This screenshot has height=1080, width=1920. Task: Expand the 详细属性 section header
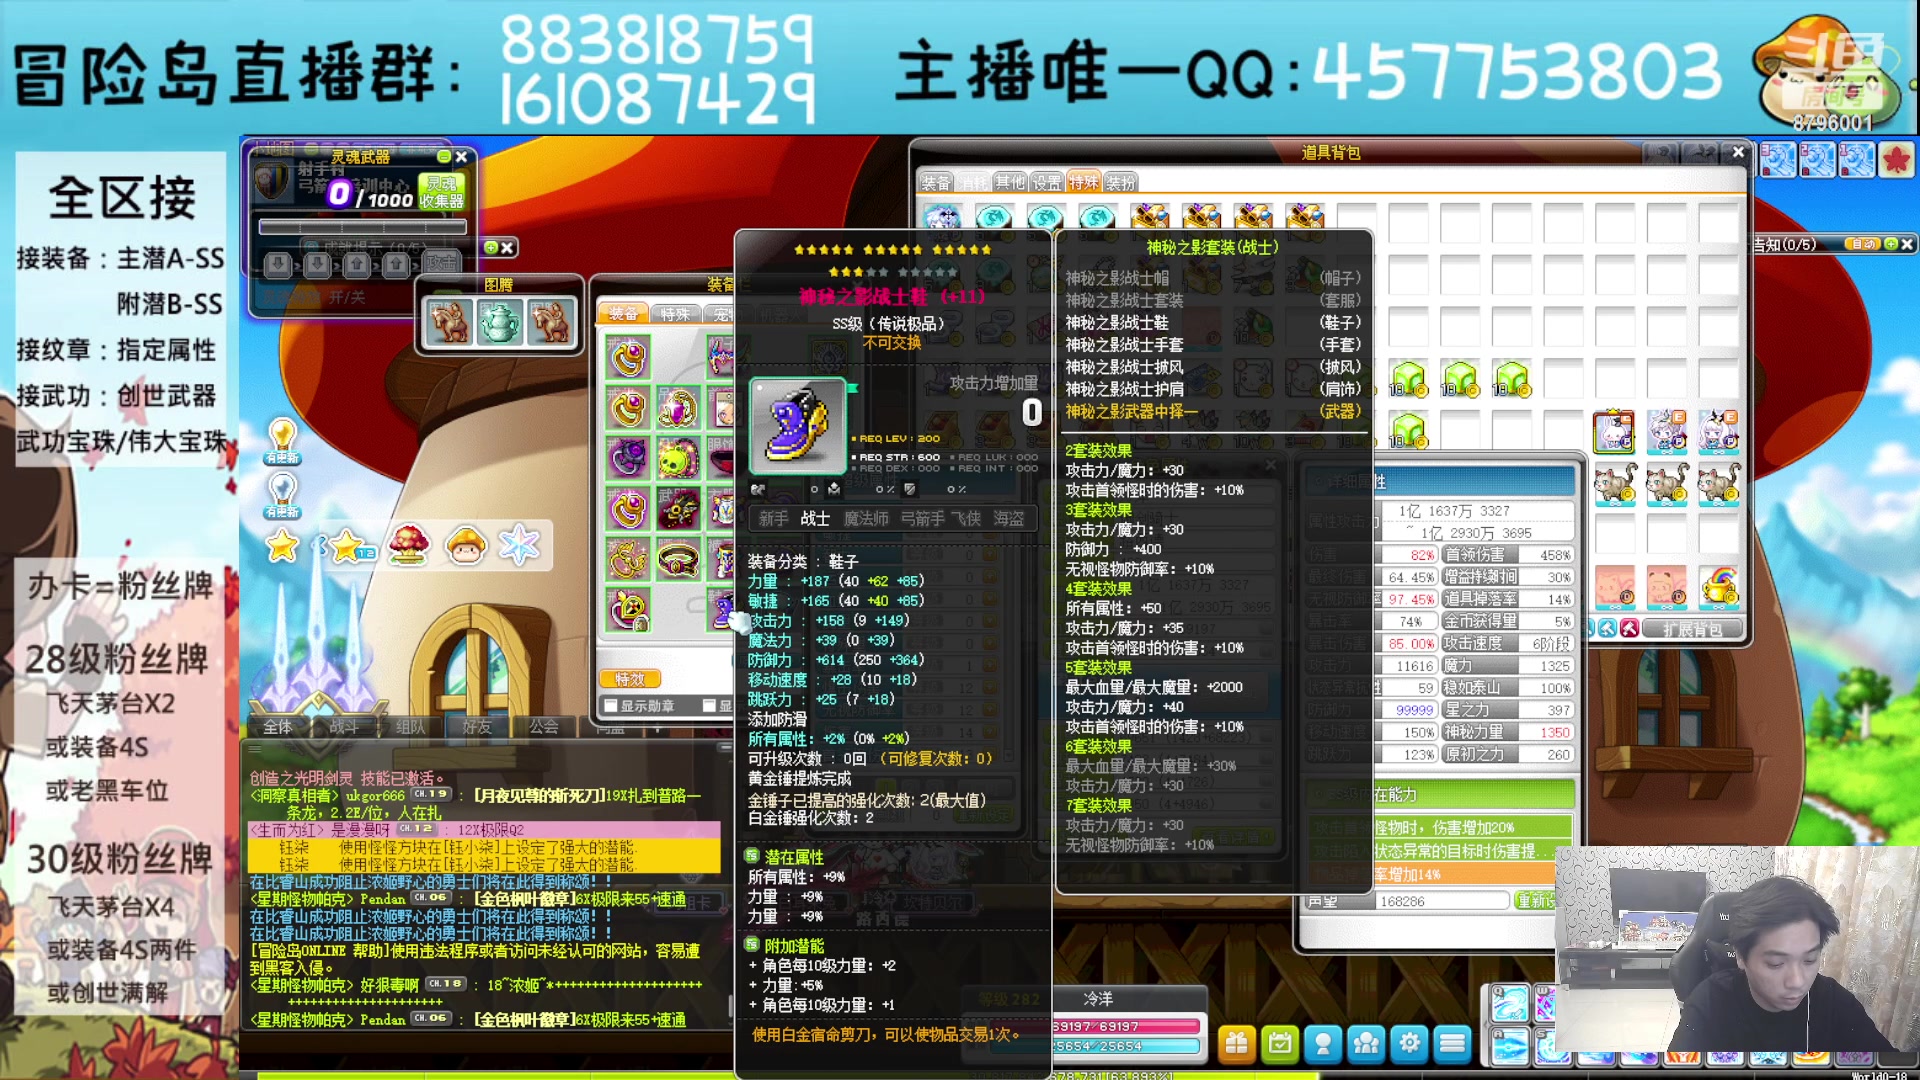click(x=1474, y=481)
